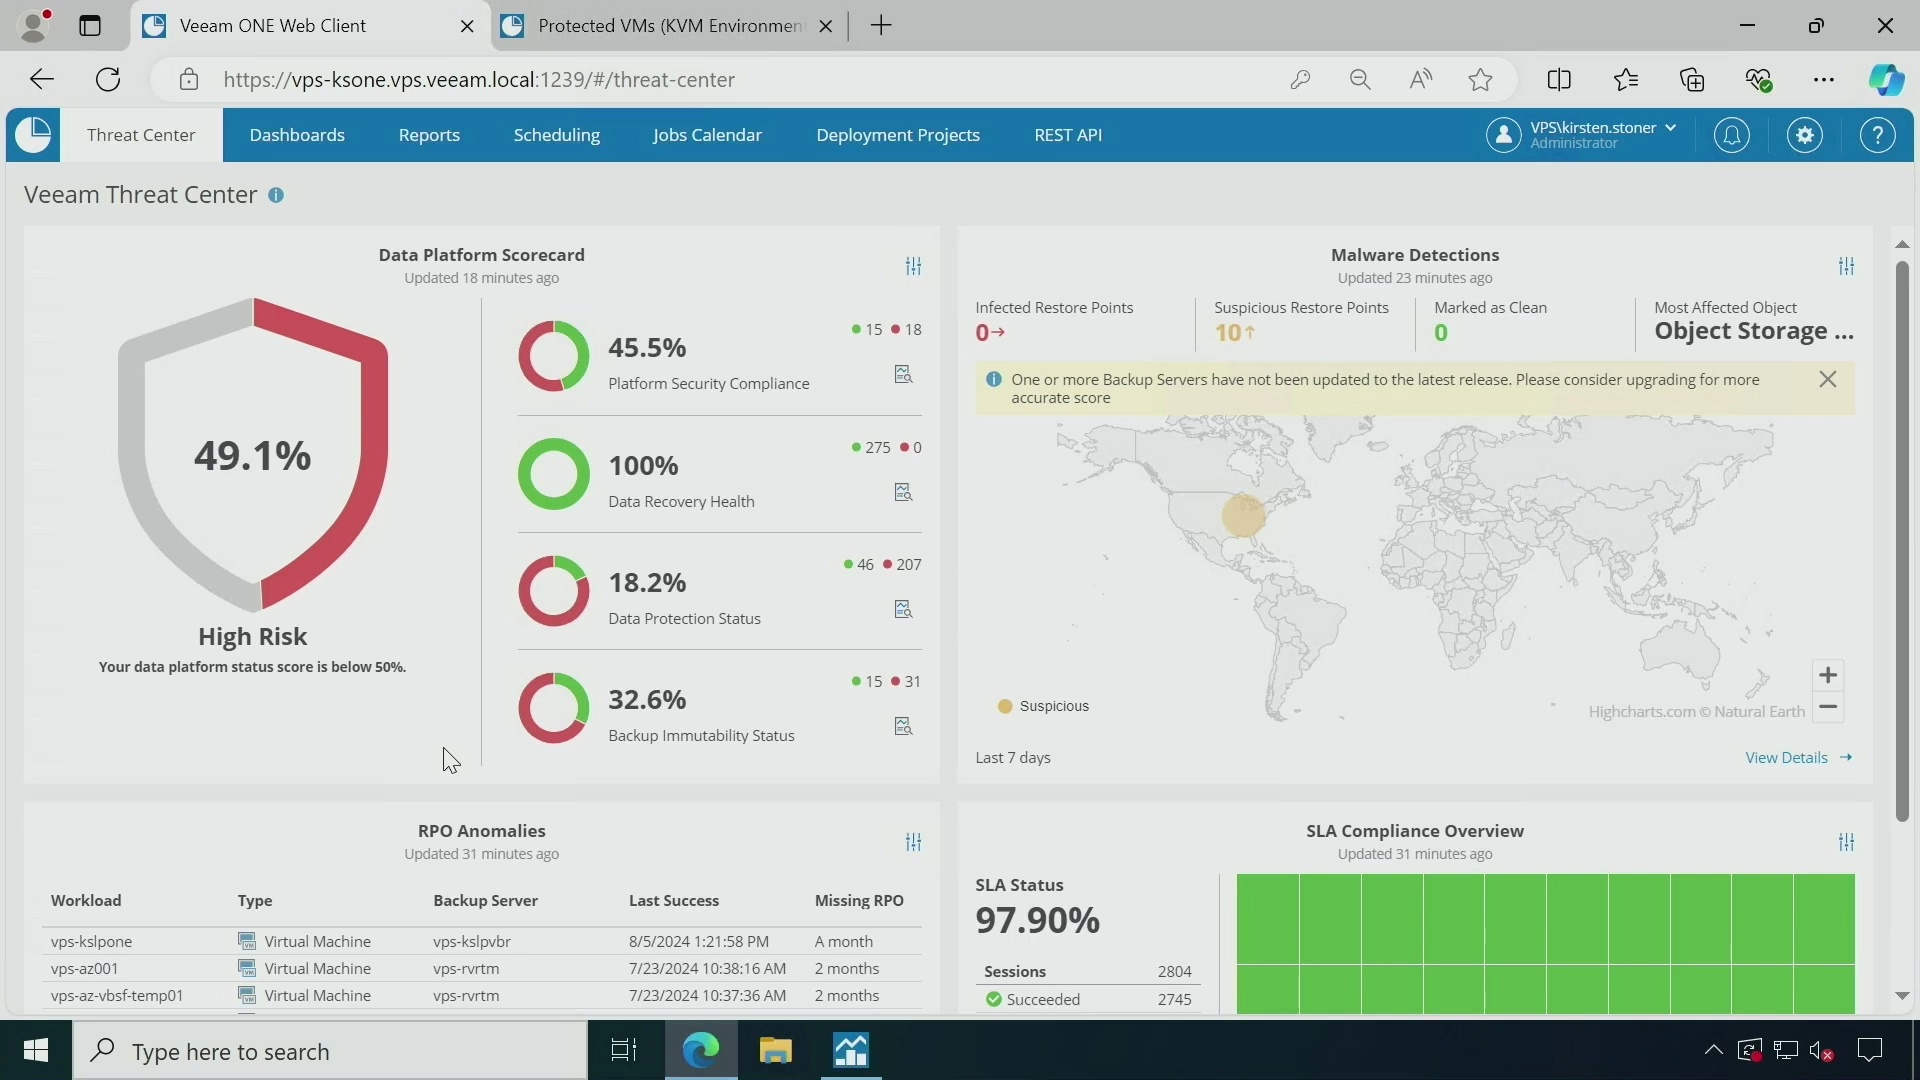Screen dimensions: 1920x1080
Task: Reload the page with refresh icon
Action: coord(108,80)
